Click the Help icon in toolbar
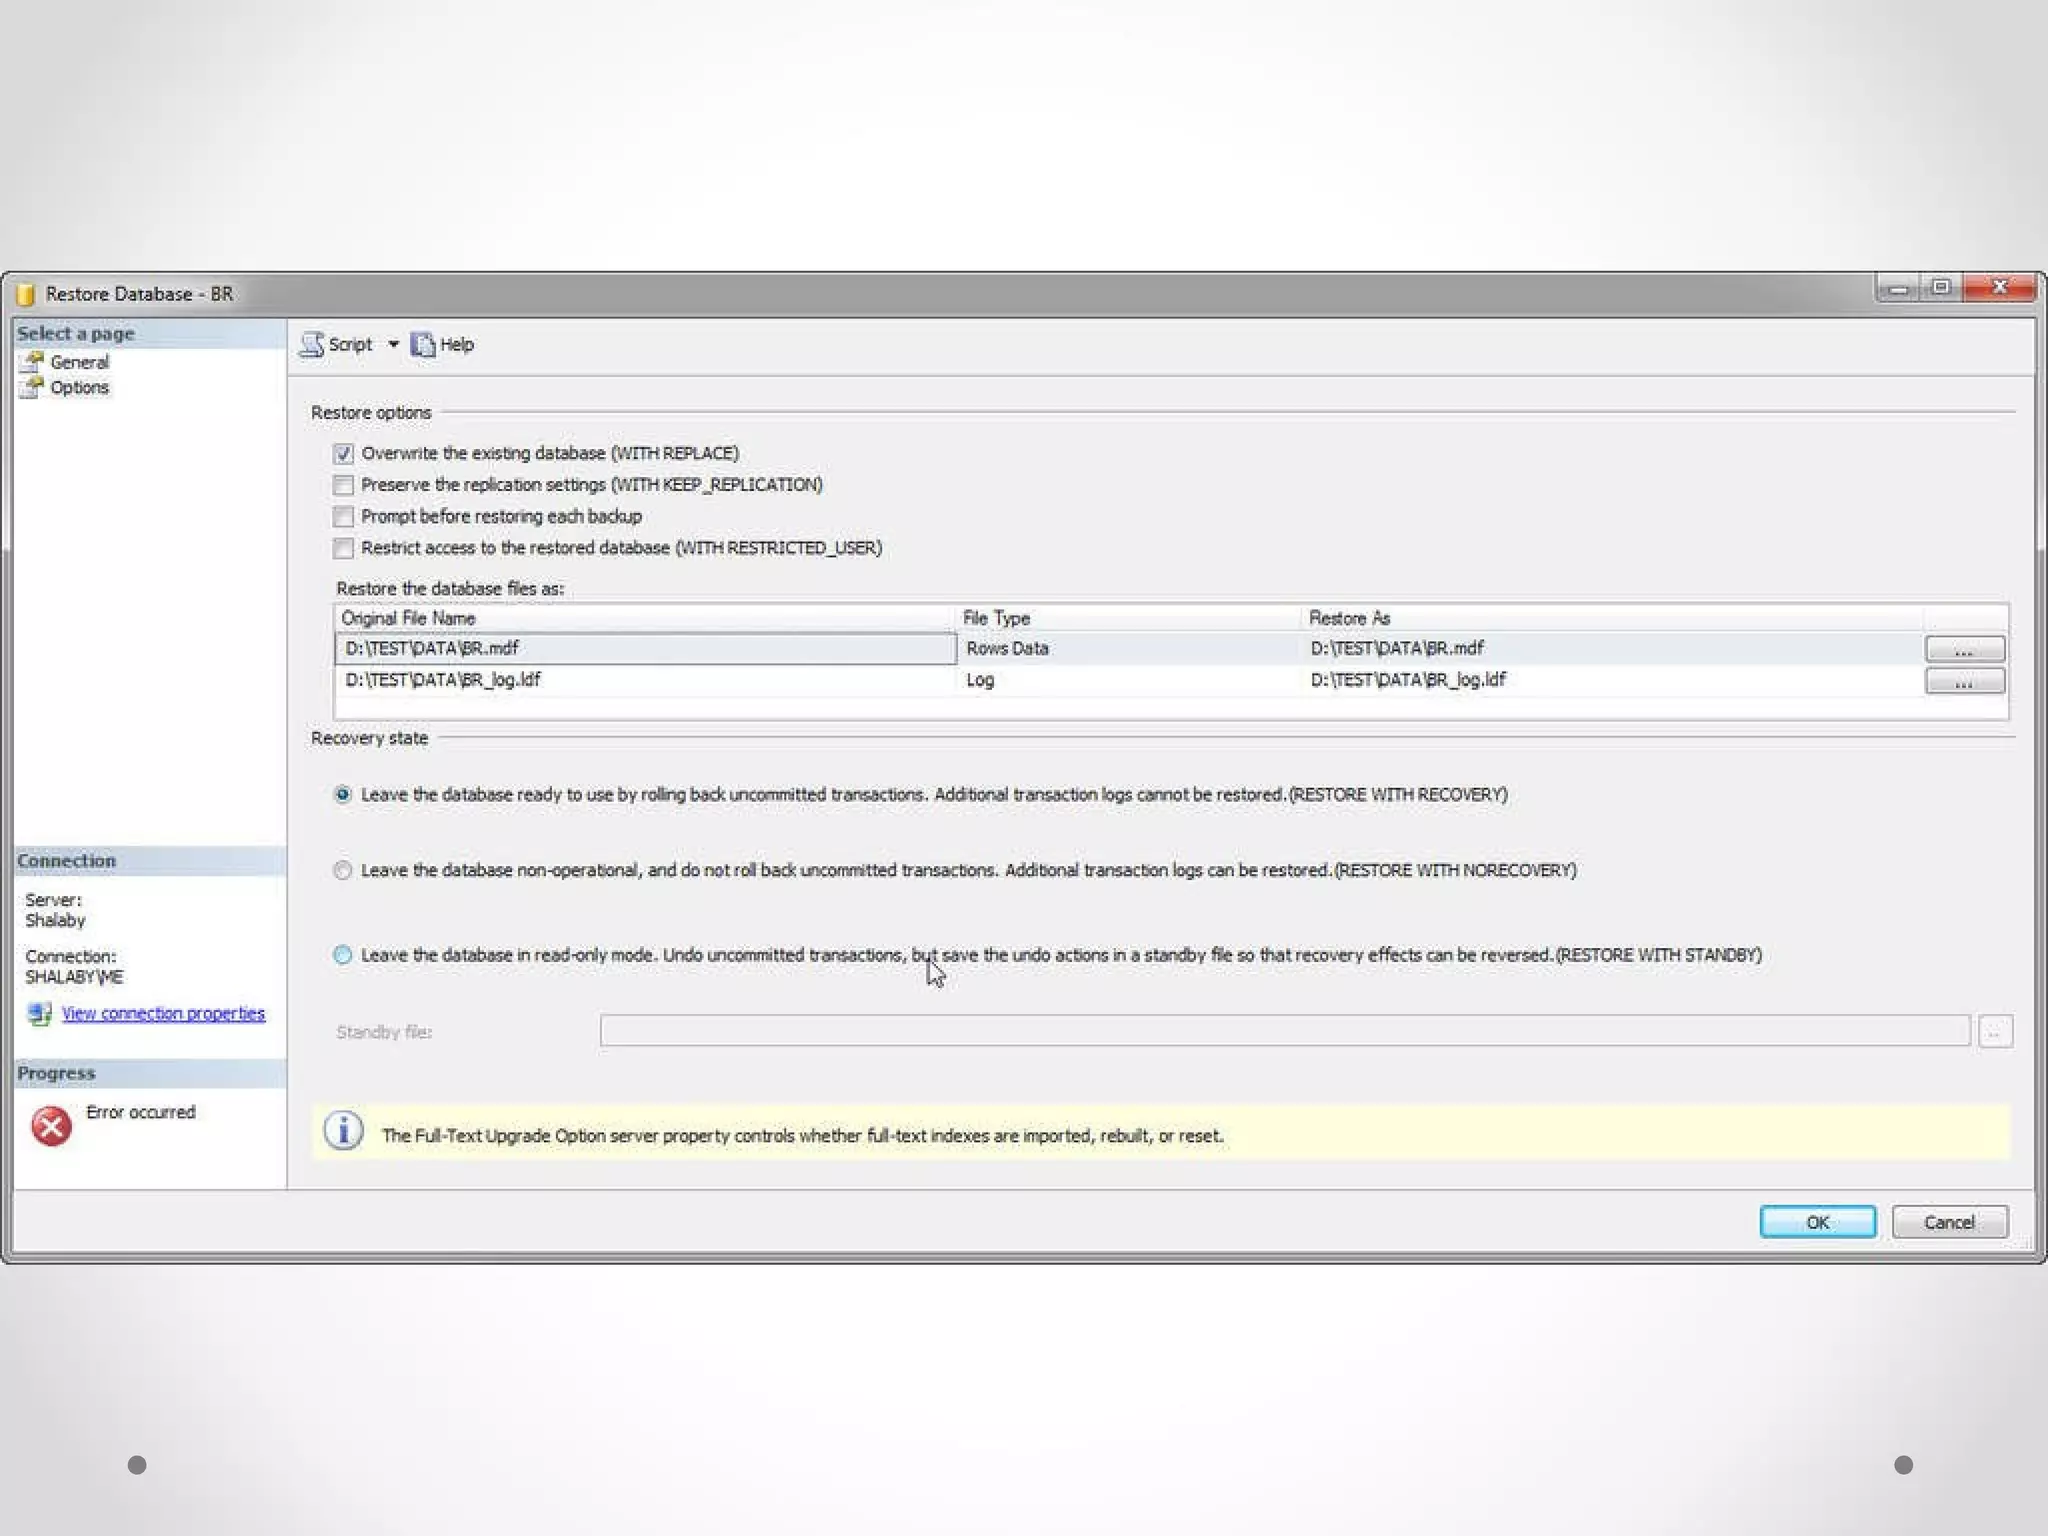The width and height of the screenshot is (2048, 1536). 423,345
